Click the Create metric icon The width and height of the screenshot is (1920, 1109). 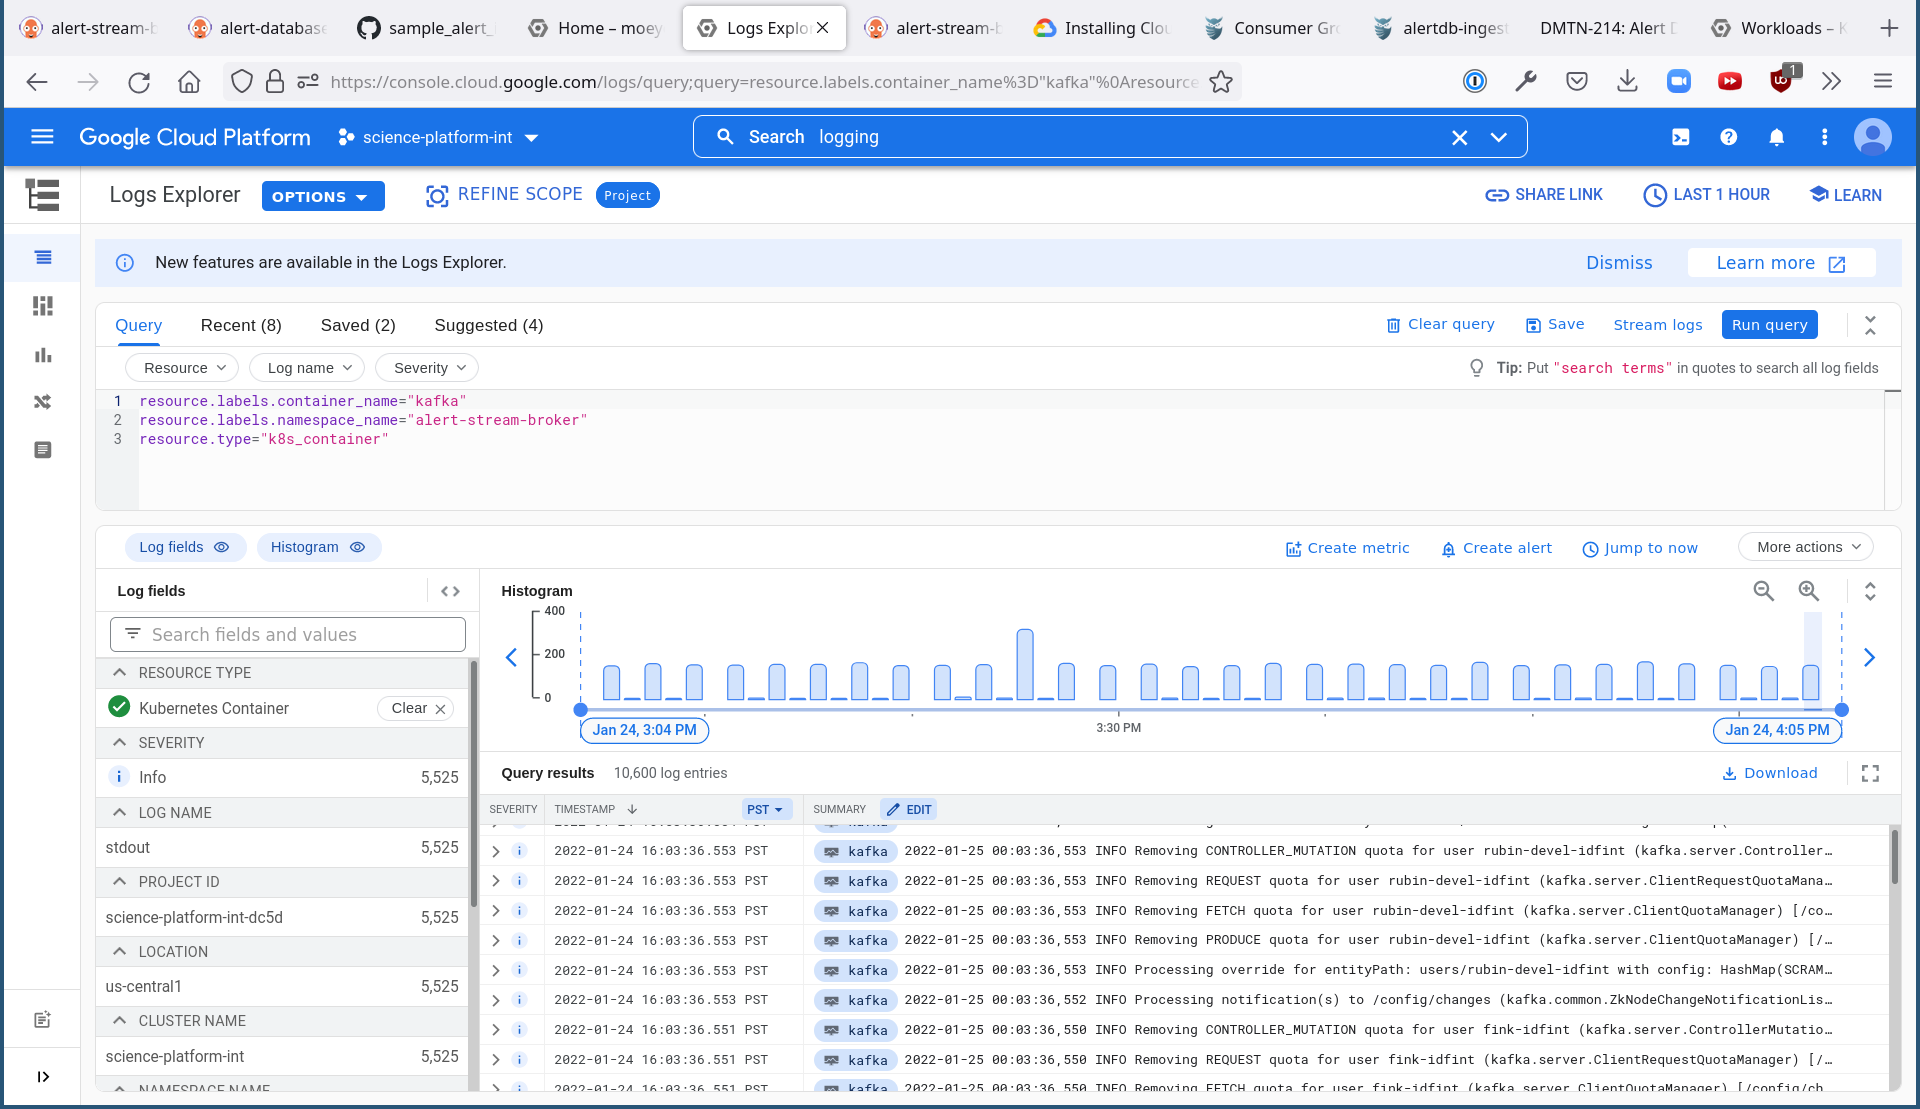click(x=1292, y=547)
